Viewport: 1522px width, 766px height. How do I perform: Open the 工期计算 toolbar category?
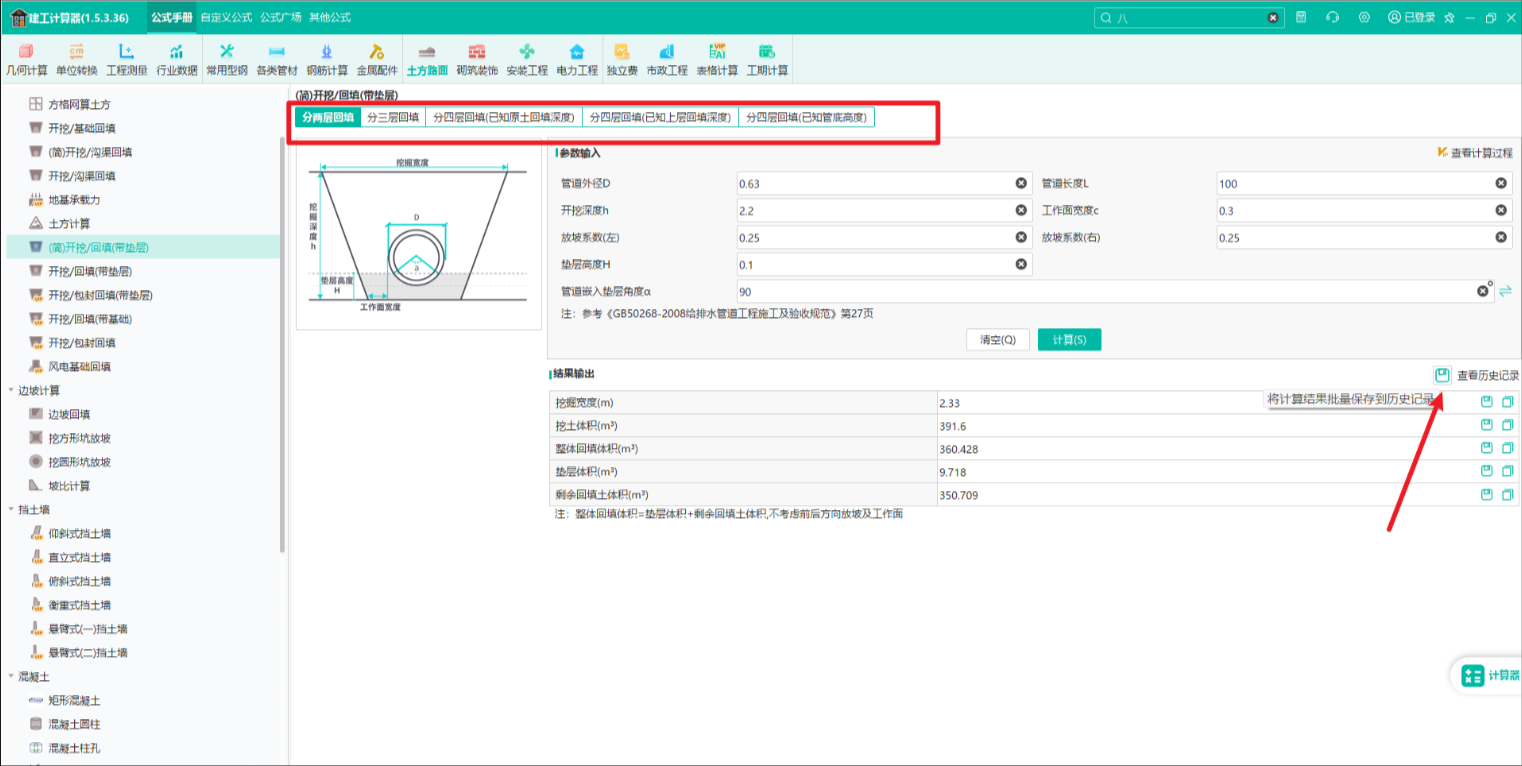(x=767, y=59)
